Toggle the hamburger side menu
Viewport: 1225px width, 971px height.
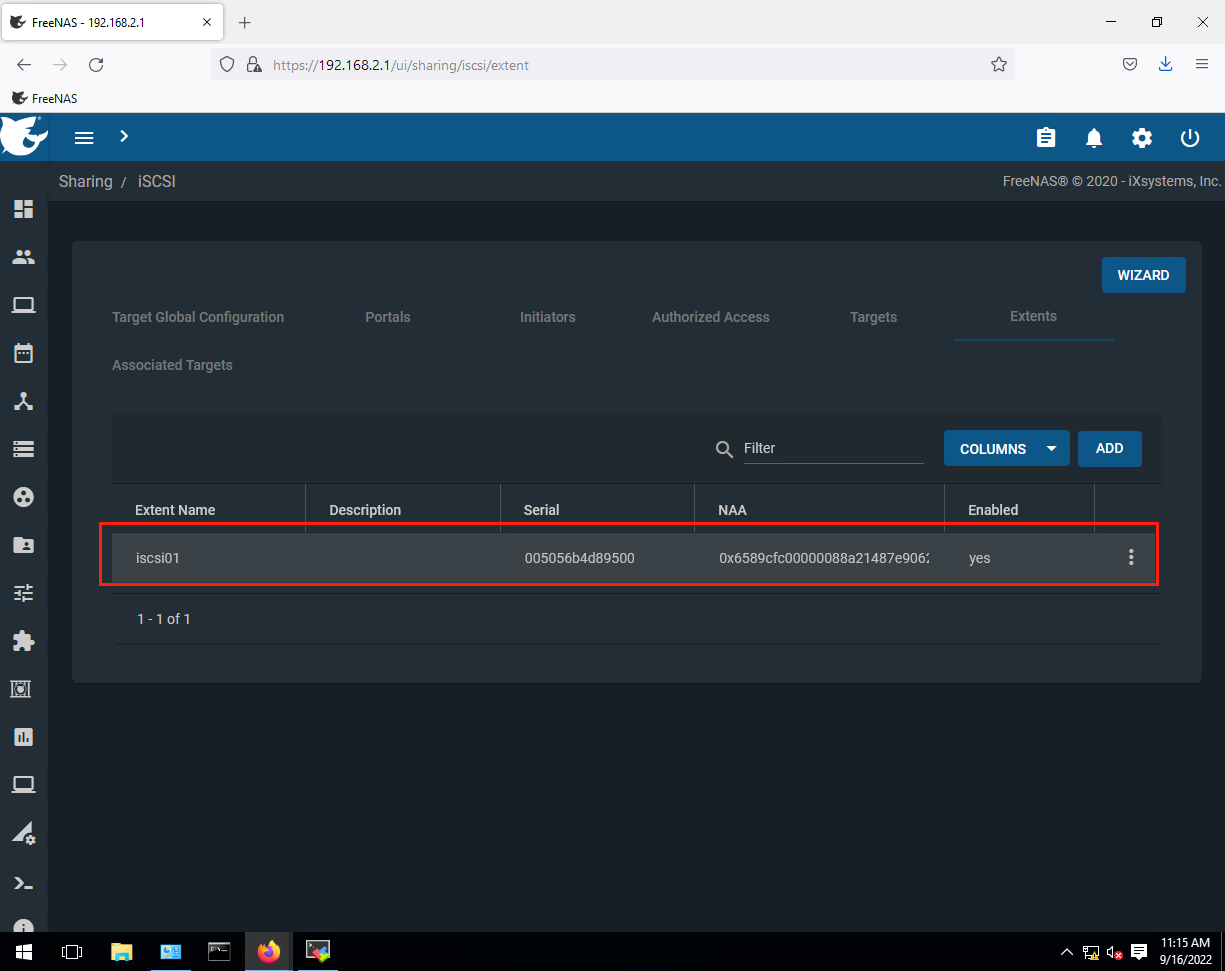84,138
